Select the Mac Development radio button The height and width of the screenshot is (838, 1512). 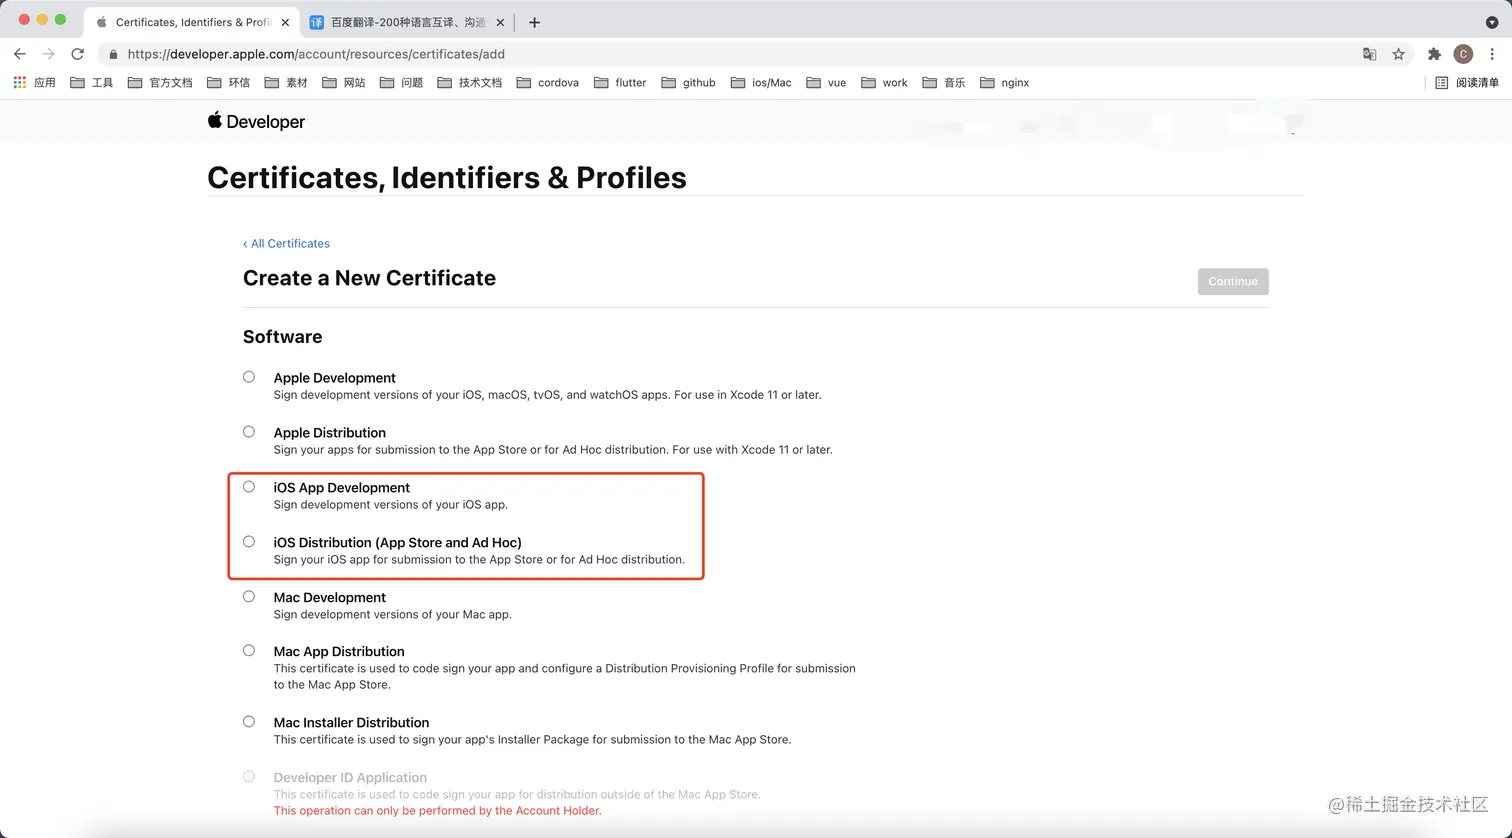249,597
